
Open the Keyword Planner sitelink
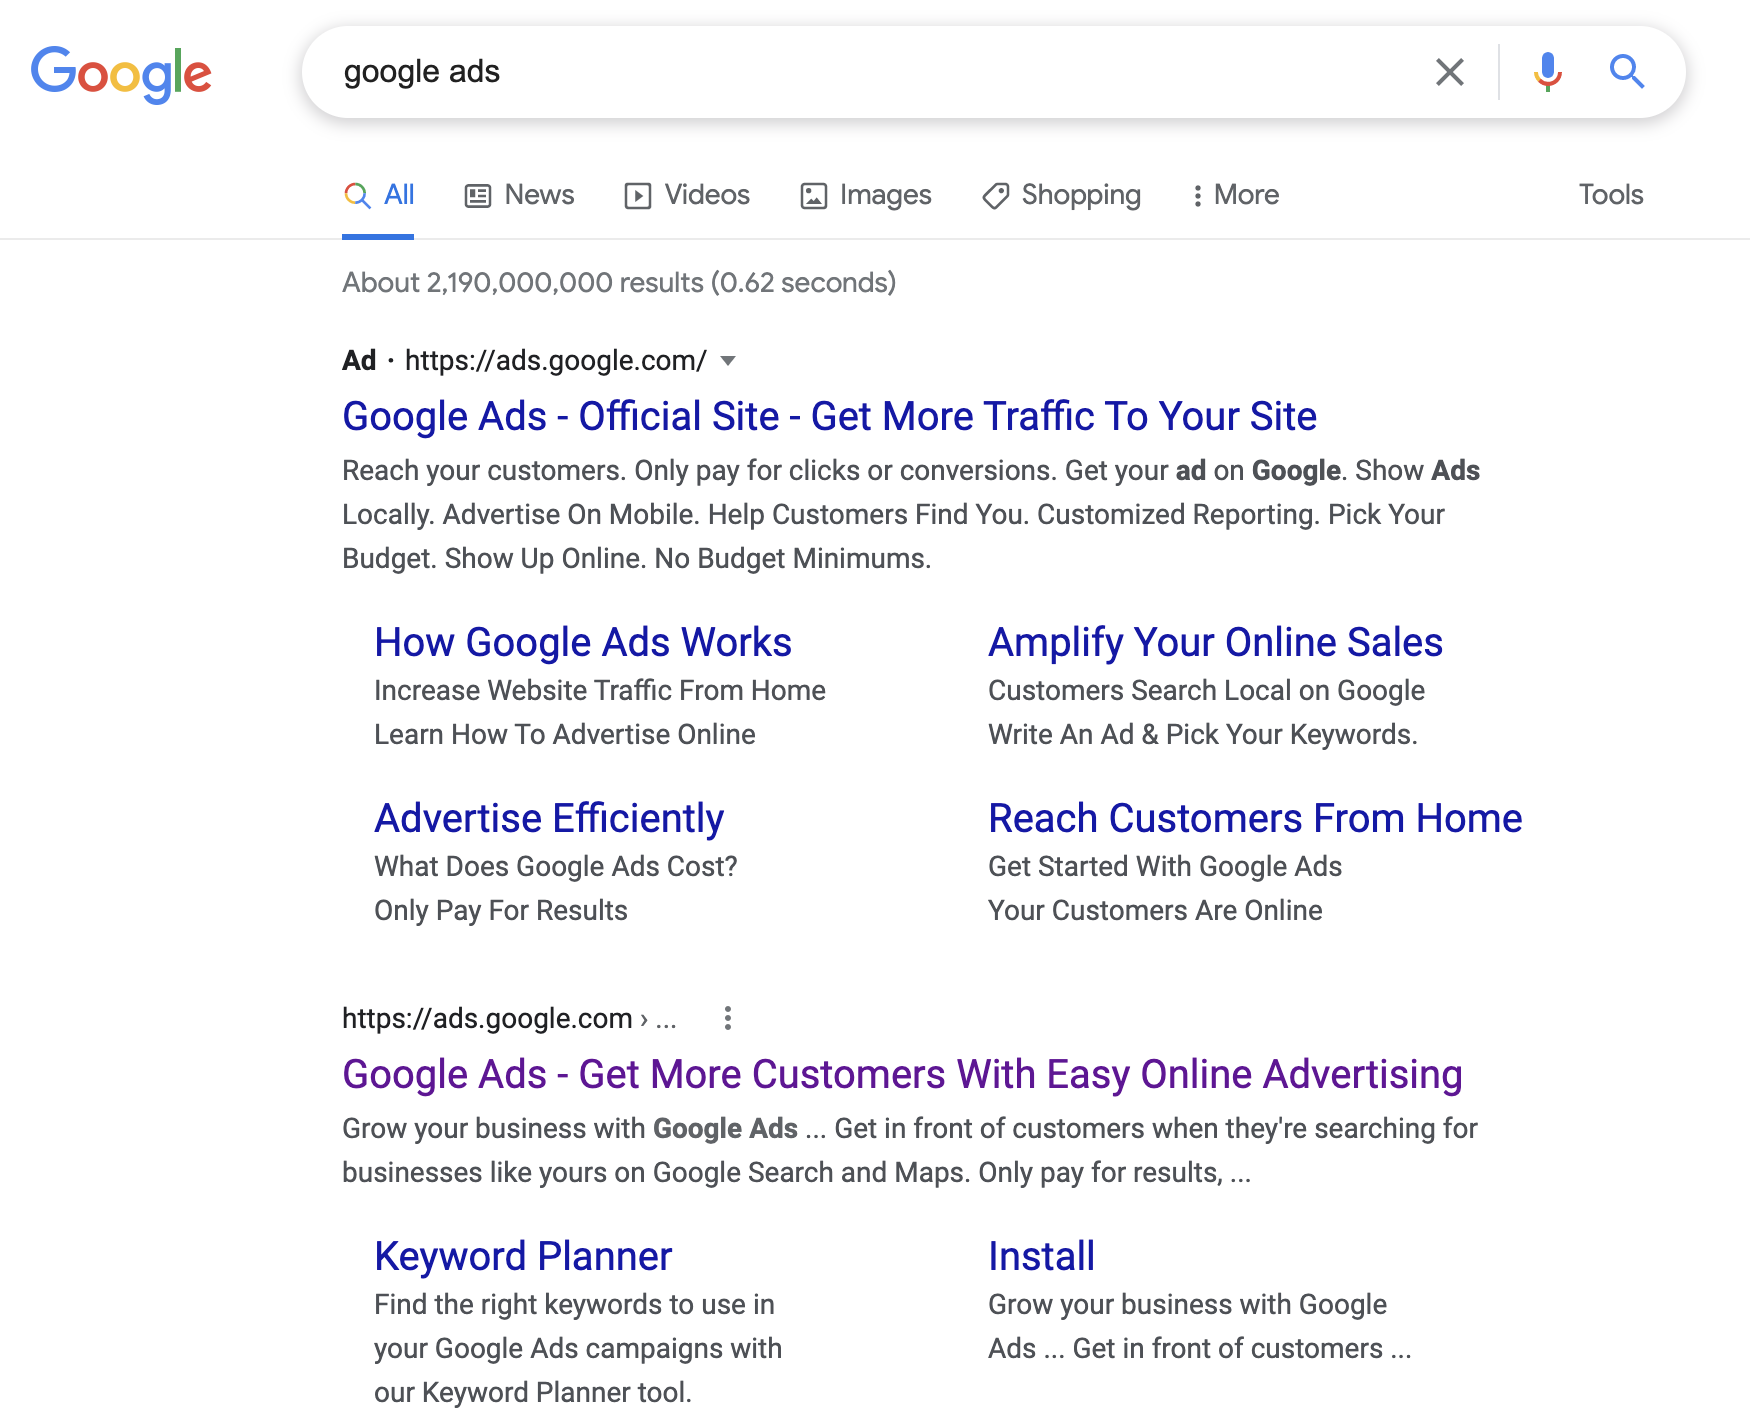(523, 1256)
